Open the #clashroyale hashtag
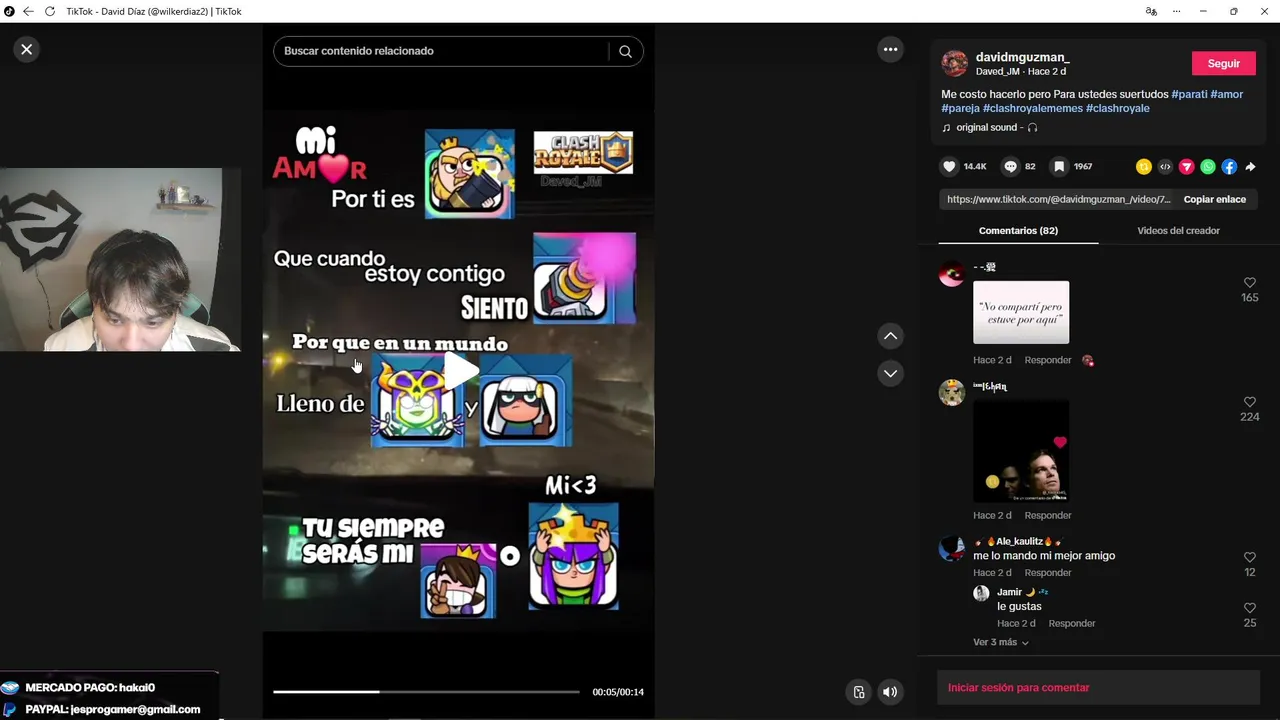The height and width of the screenshot is (720, 1280). tap(1118, 108)
